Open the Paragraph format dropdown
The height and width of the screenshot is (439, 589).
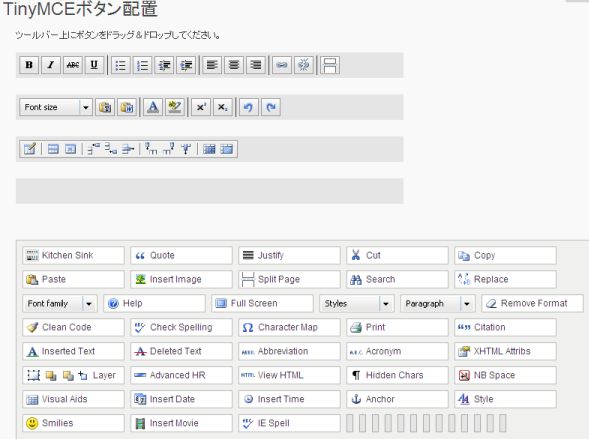pos(438,303)
